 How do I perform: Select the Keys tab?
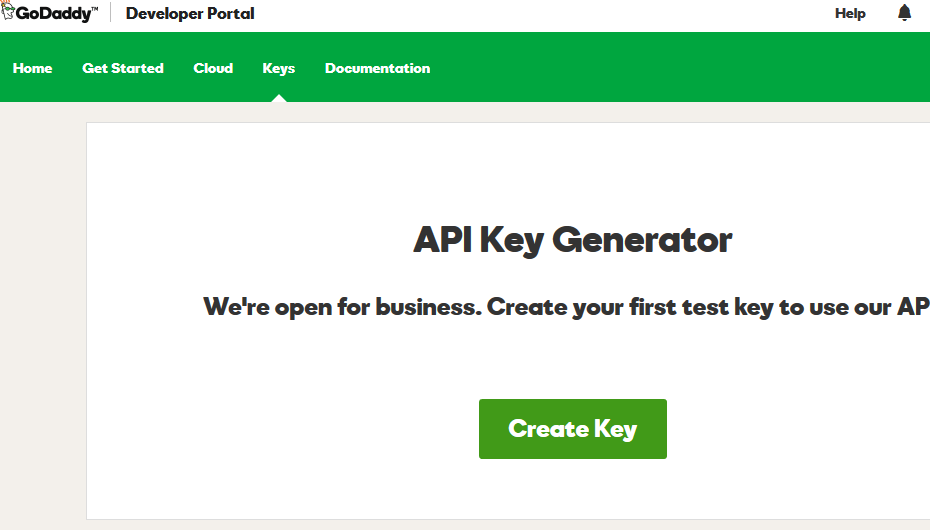[279, 69]
